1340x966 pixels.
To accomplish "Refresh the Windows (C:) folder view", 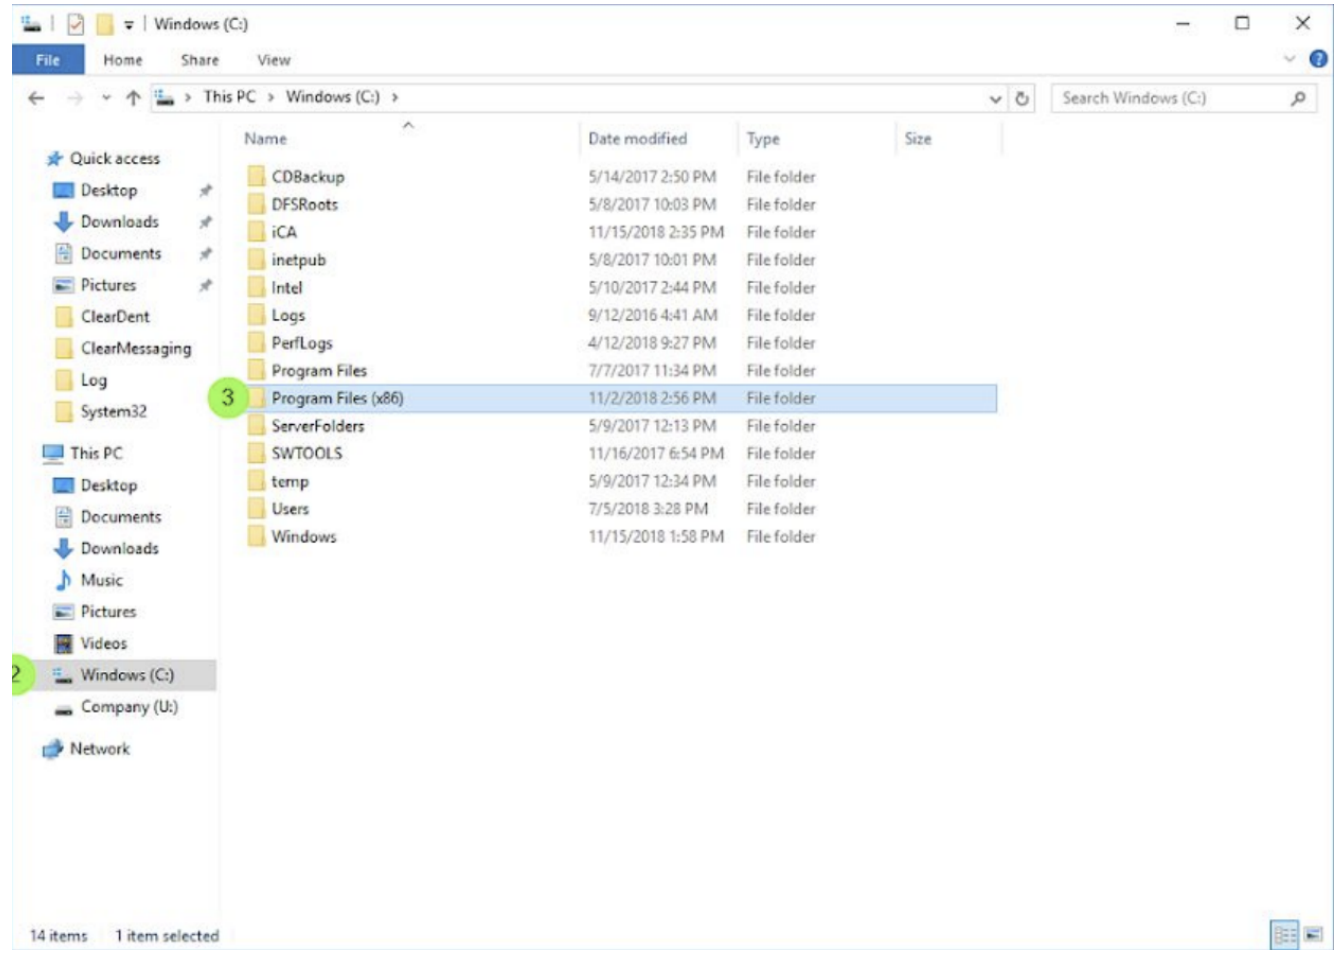I will [x=1022, y=98].
